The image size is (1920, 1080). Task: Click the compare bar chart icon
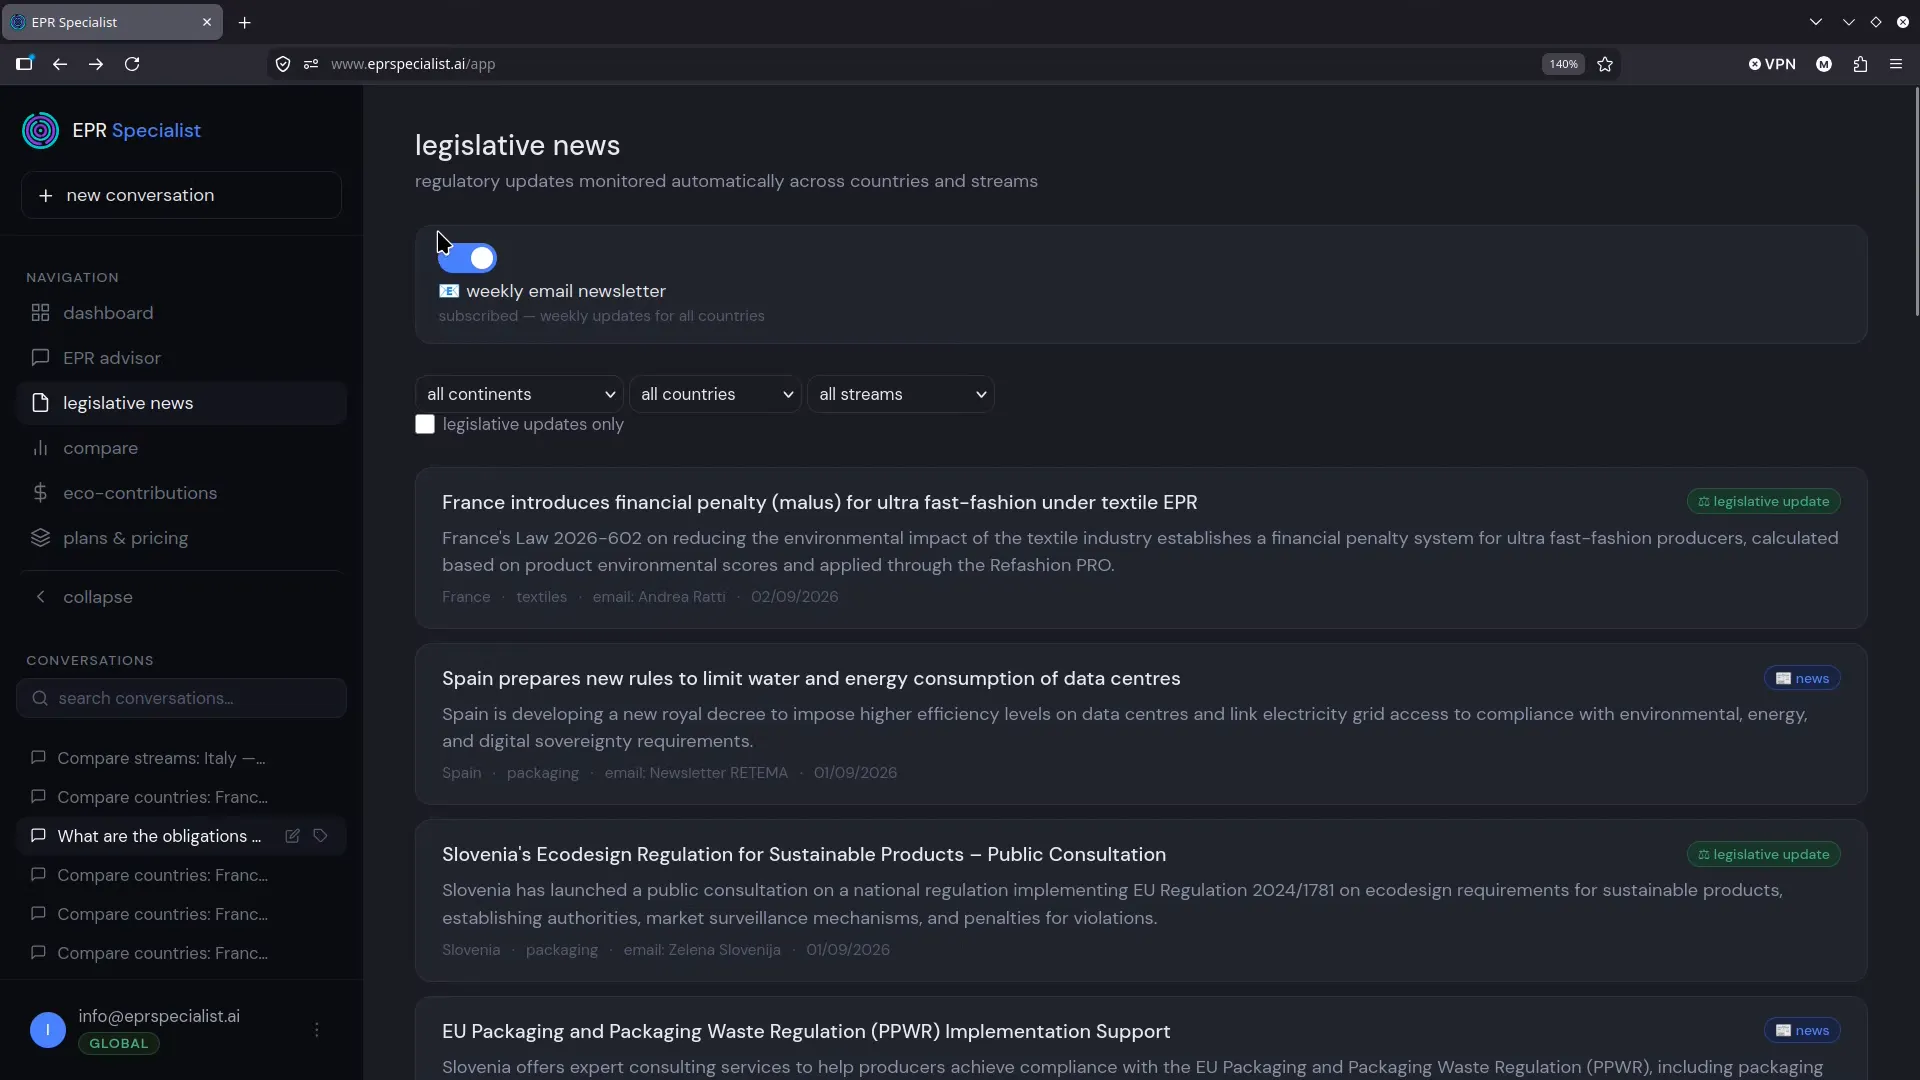click(x=40, y=448)
